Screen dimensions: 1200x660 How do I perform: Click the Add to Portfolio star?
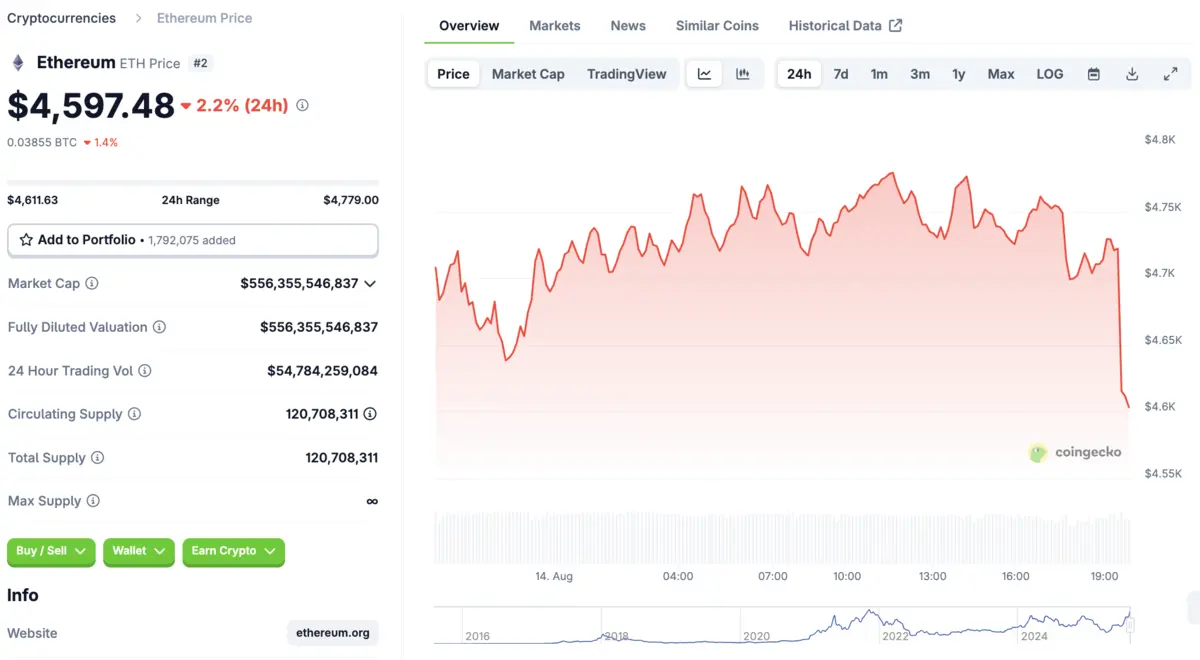[26, 240]
